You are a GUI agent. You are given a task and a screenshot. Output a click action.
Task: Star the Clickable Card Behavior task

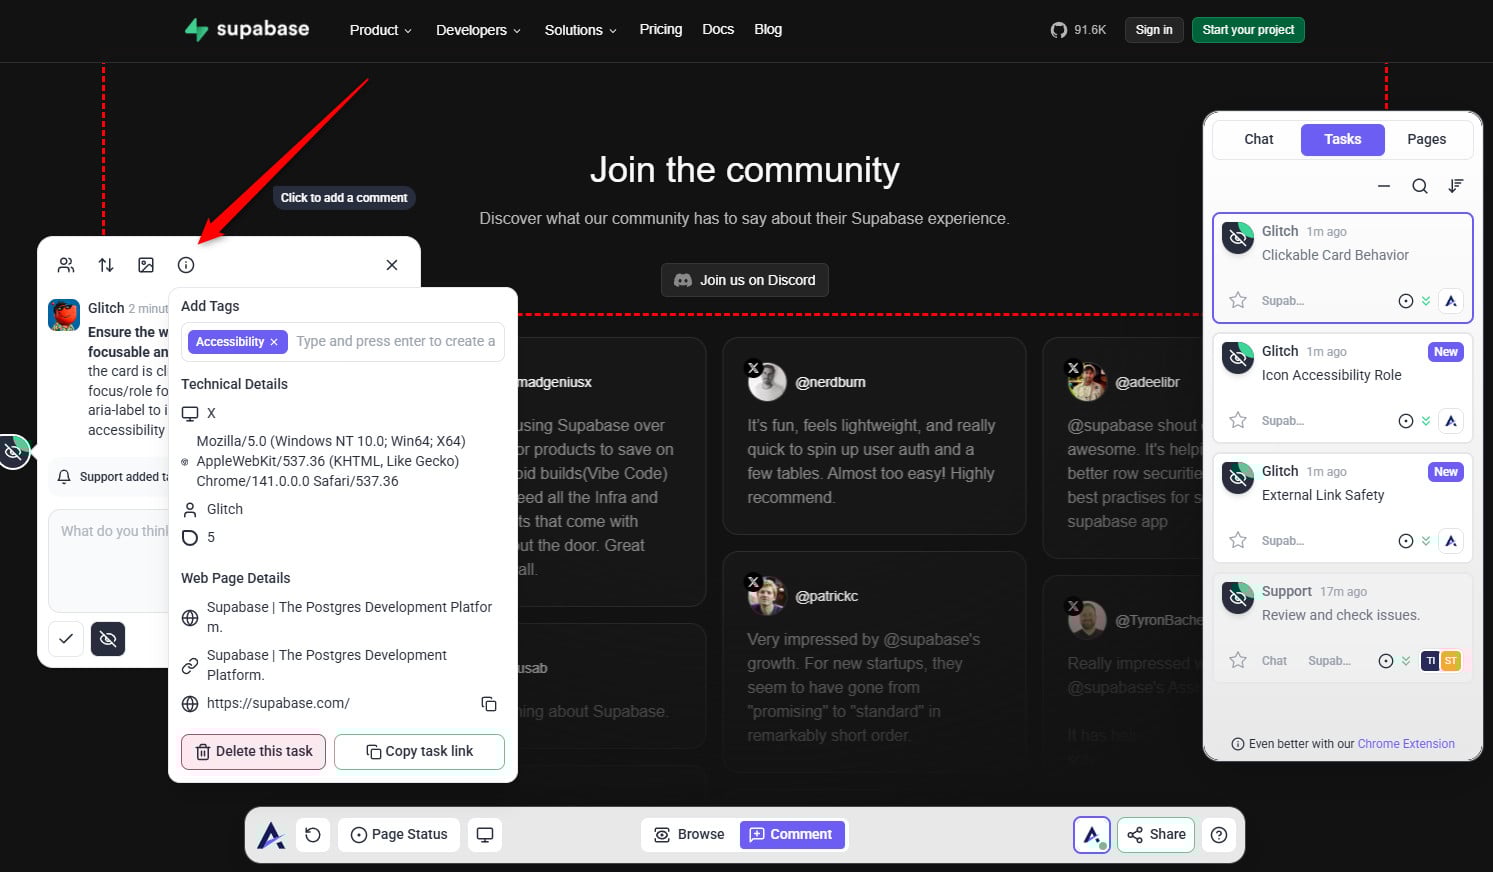(1238, 300)
